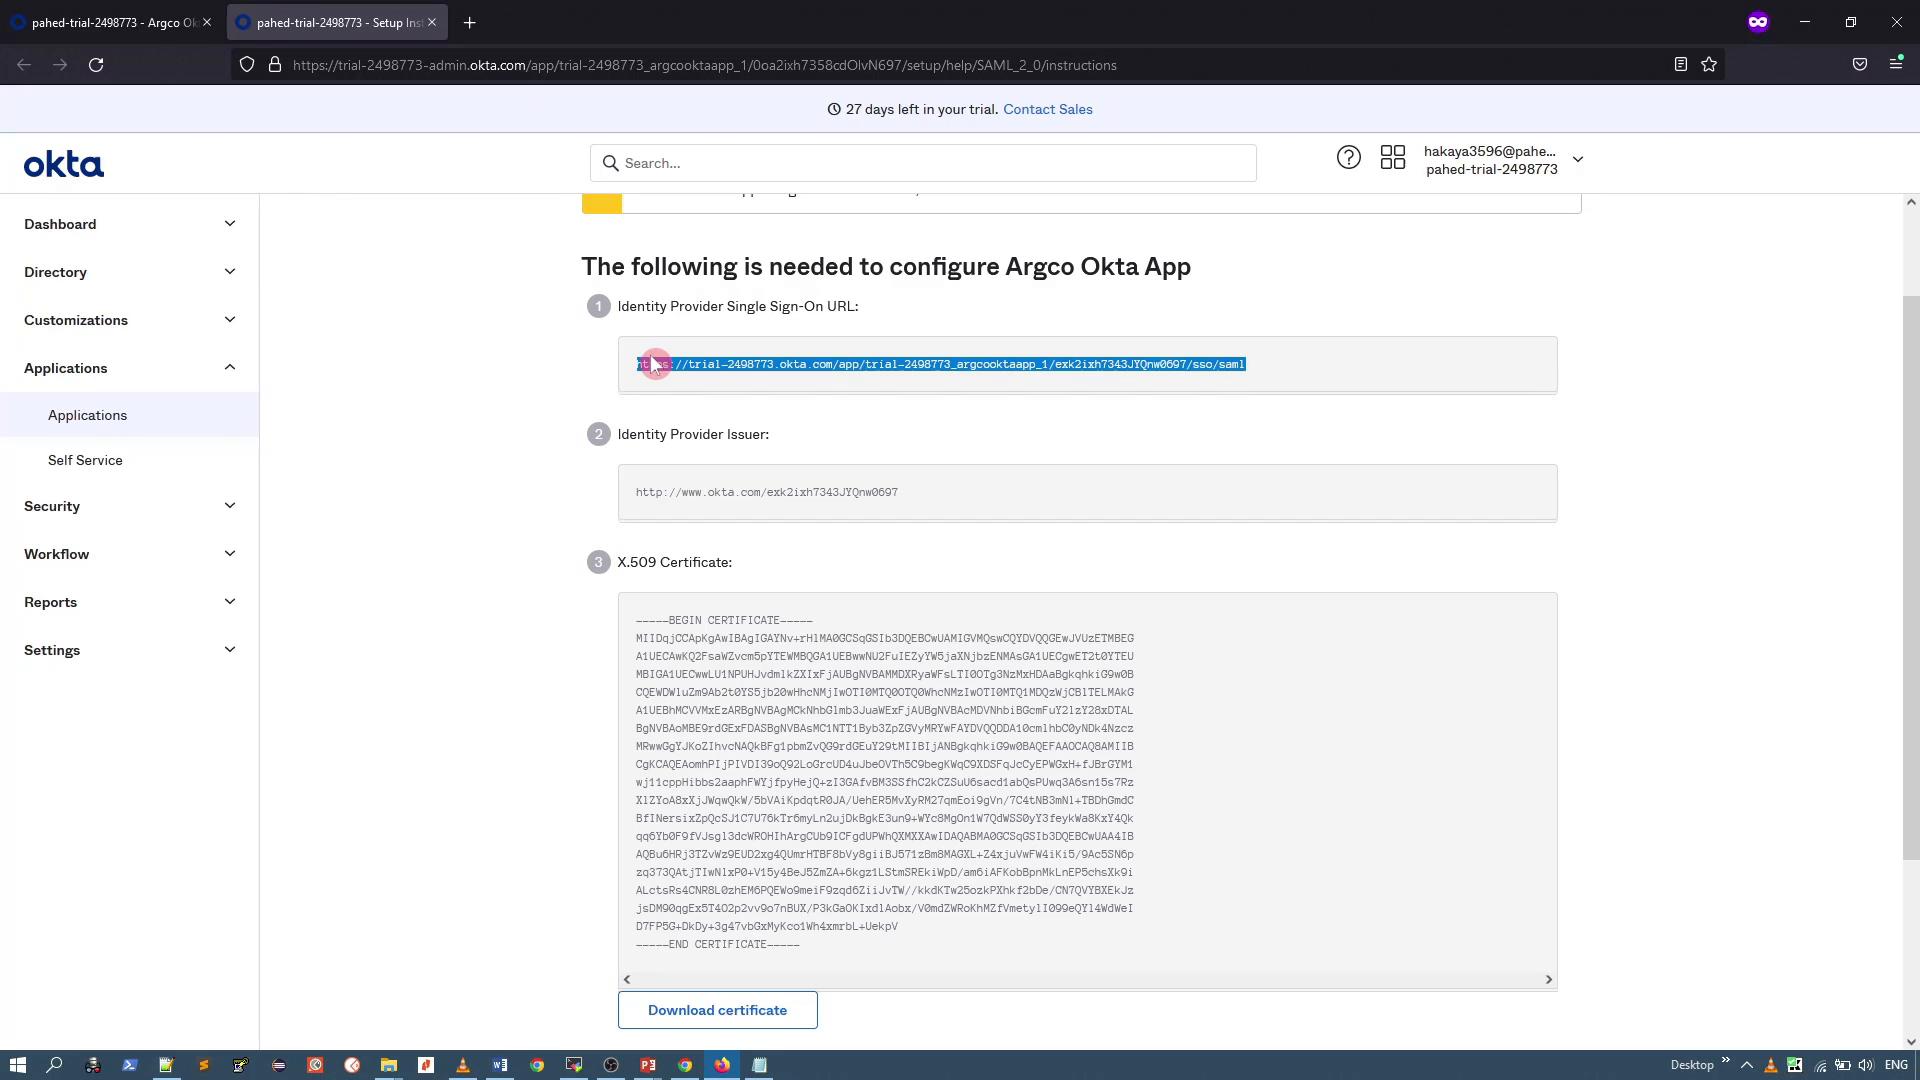Expand the Customizations menu section
The height and width of the screenshot is (1080, 1920).
click(129, 320)
